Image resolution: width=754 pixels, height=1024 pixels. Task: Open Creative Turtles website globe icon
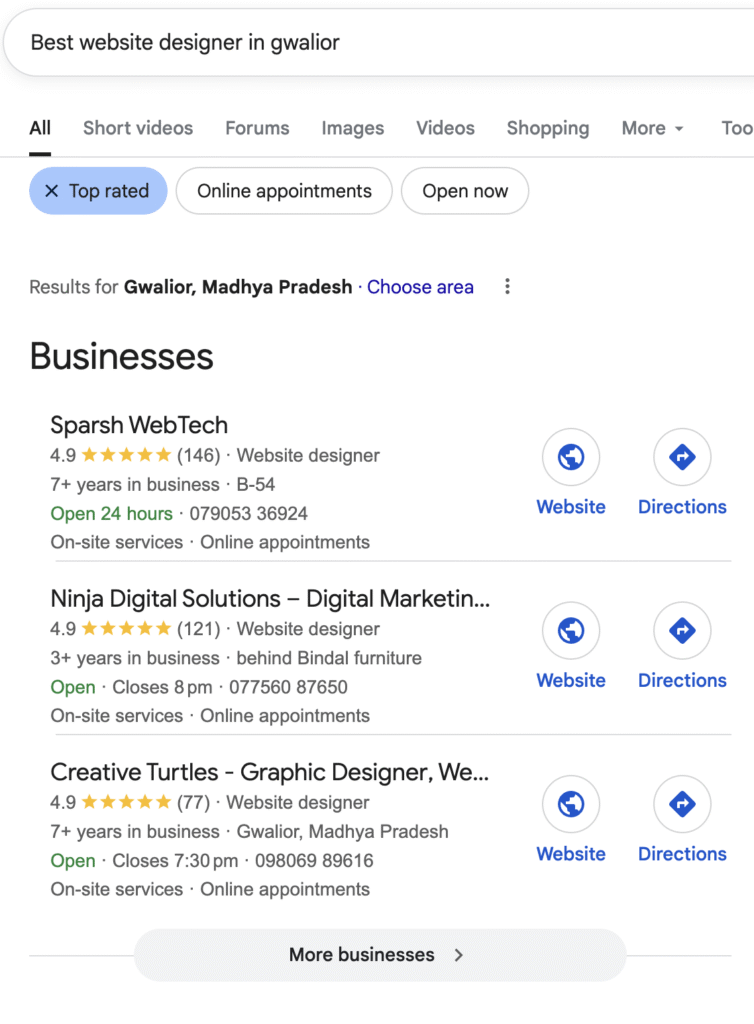[x=571, y=804]
